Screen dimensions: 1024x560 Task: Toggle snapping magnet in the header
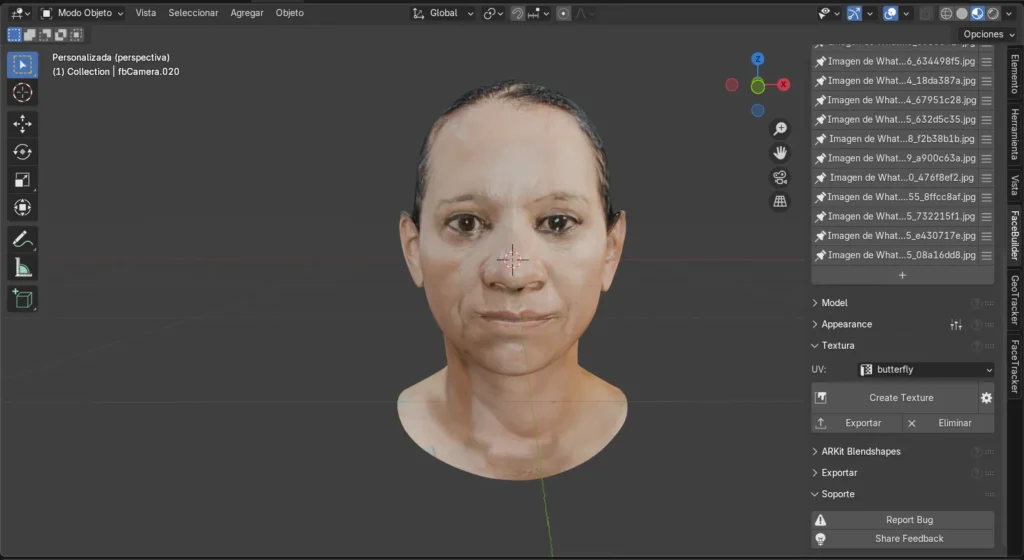[517, 13]
